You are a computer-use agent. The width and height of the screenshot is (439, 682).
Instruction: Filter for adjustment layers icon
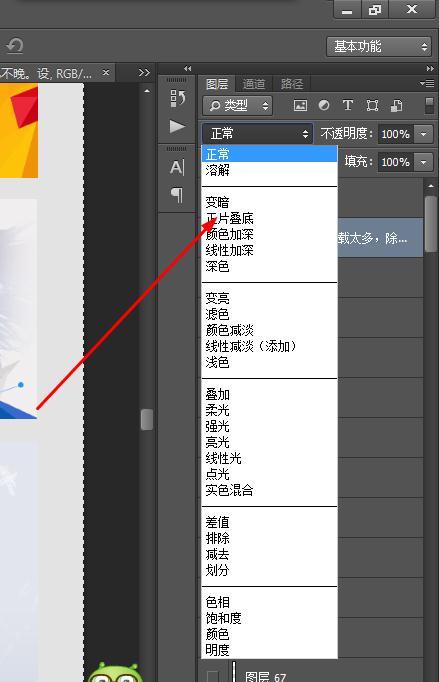pyautogui.click(x=324, y=106)
